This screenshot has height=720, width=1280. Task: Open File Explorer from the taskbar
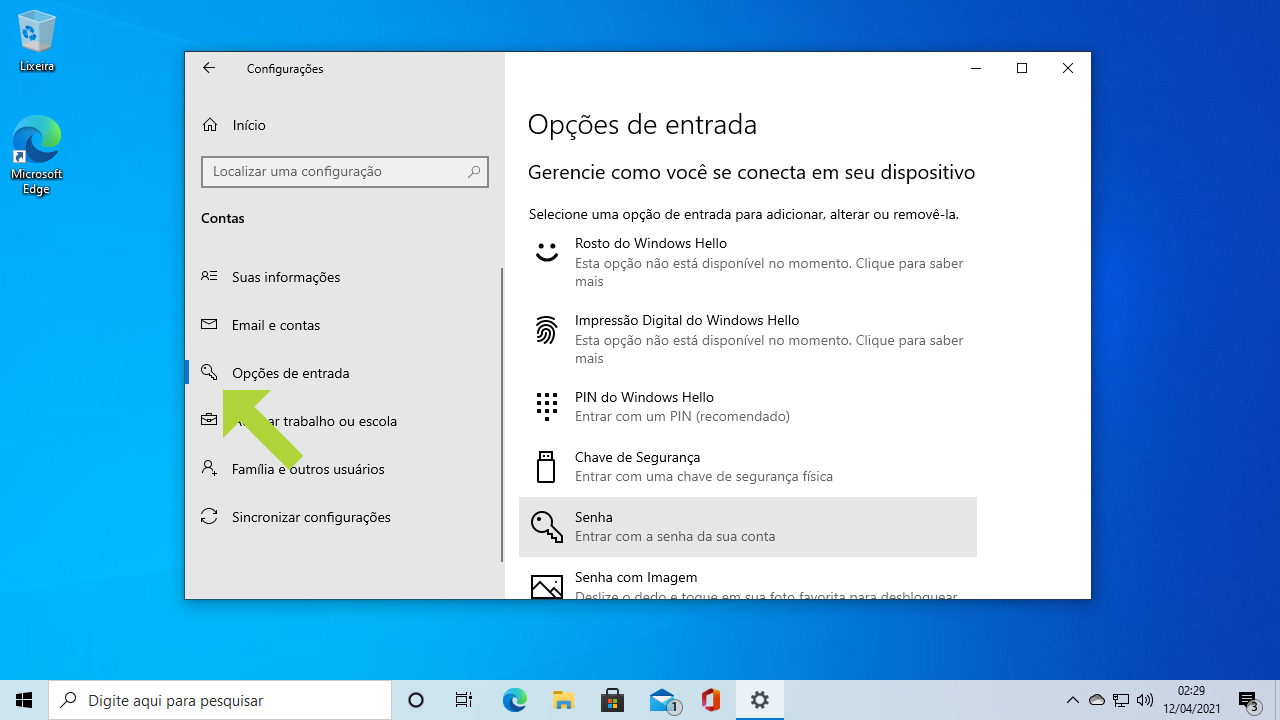click(563, 700)
